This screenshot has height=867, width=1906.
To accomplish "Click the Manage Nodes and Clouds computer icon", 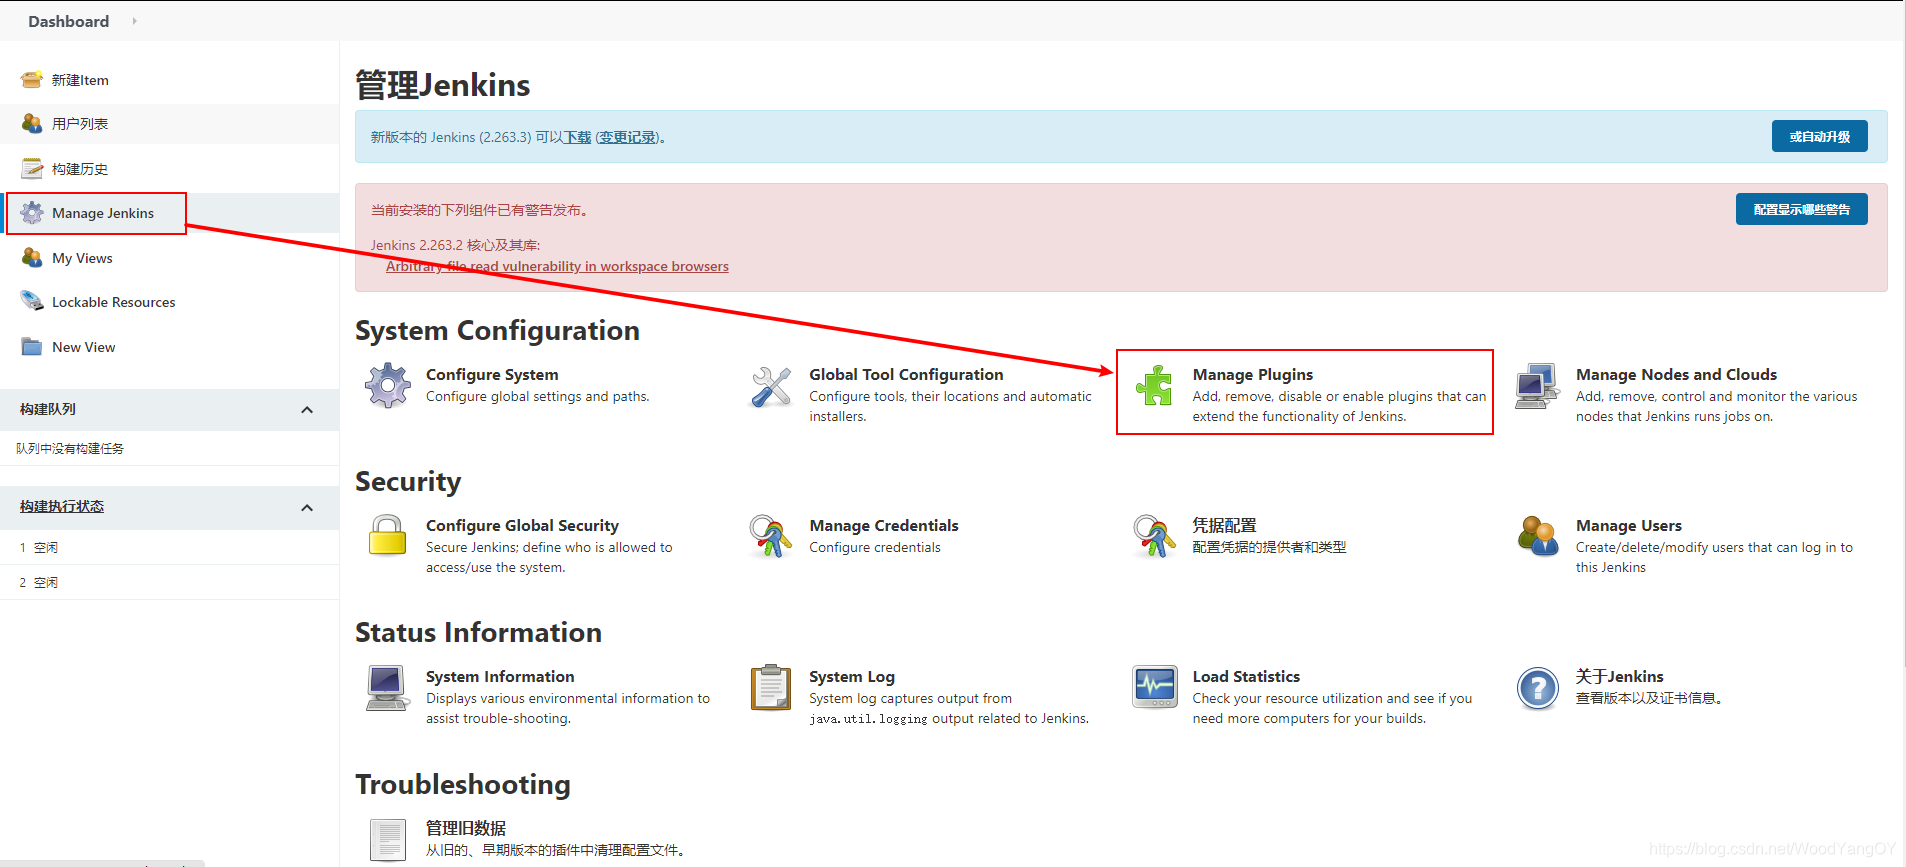I will 1537,386.
